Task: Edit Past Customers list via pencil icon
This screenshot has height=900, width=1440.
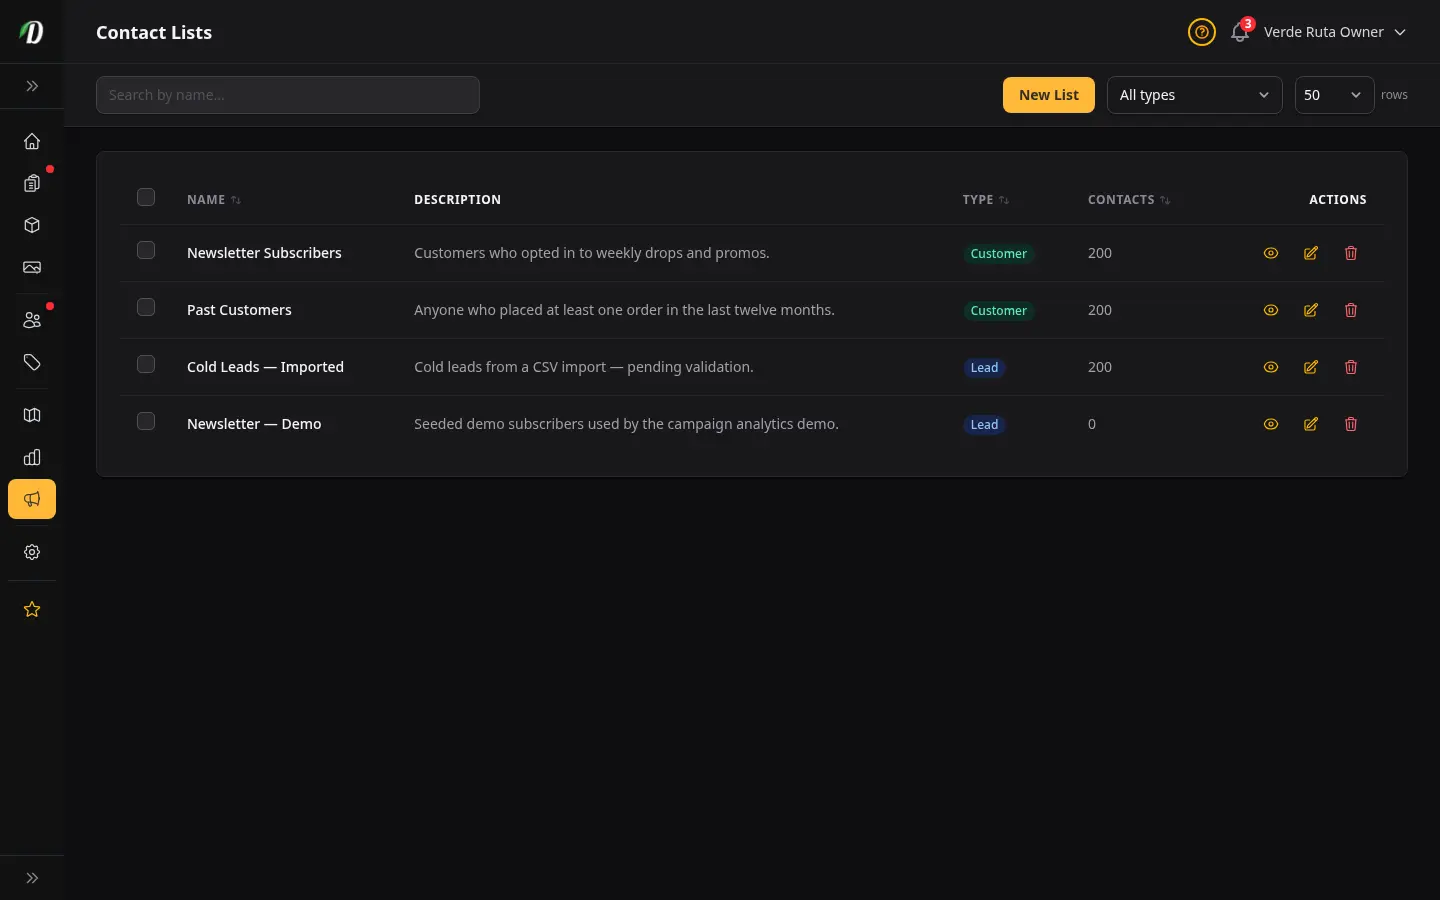Action: [1311, 310]
